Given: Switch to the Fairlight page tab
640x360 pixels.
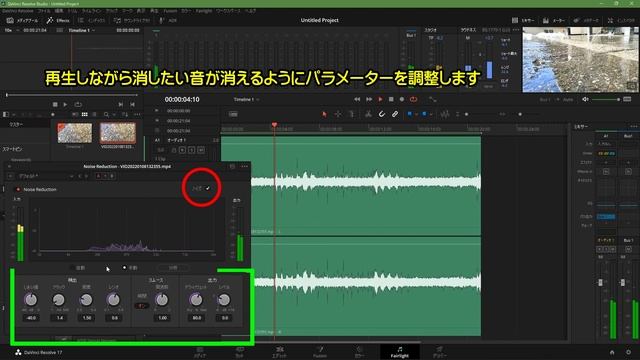Looking at the screenshot, I should point(400,352).
